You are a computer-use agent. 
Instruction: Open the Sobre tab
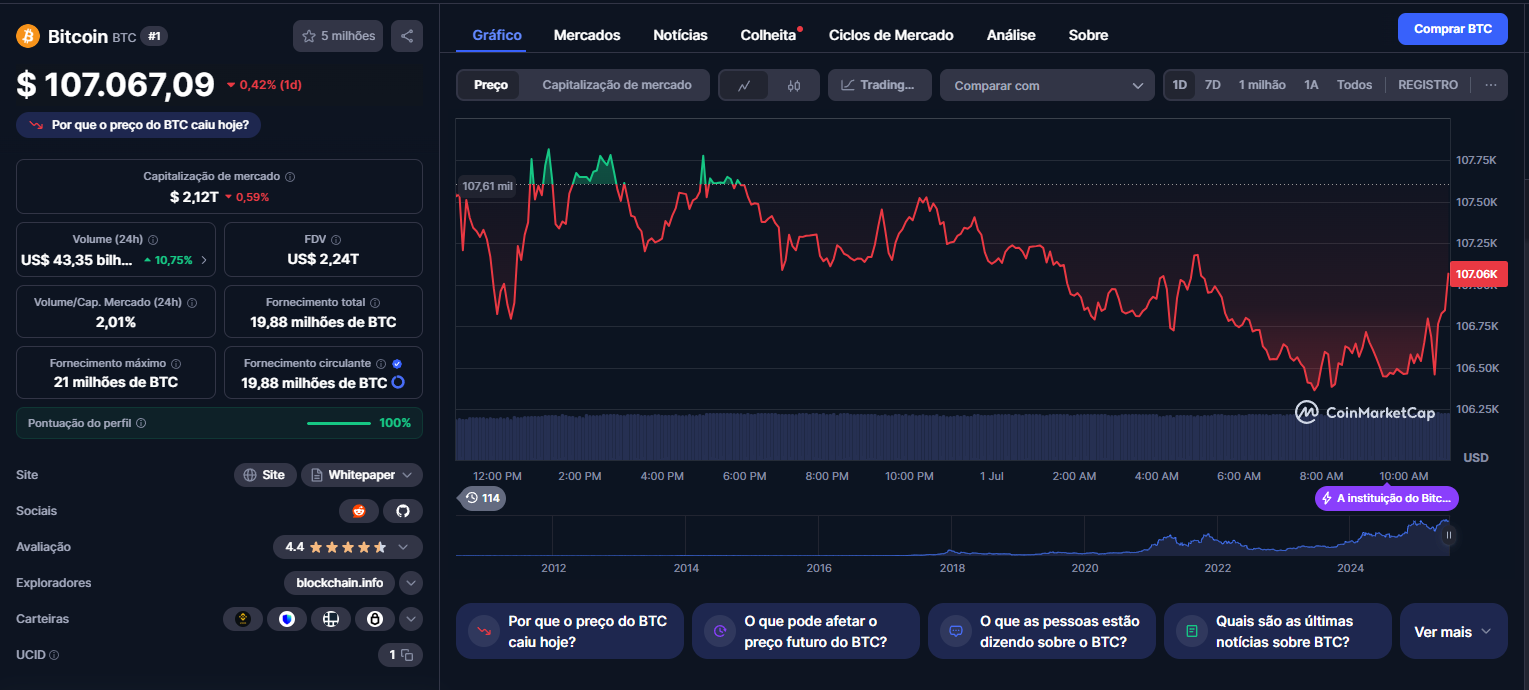1088,35
